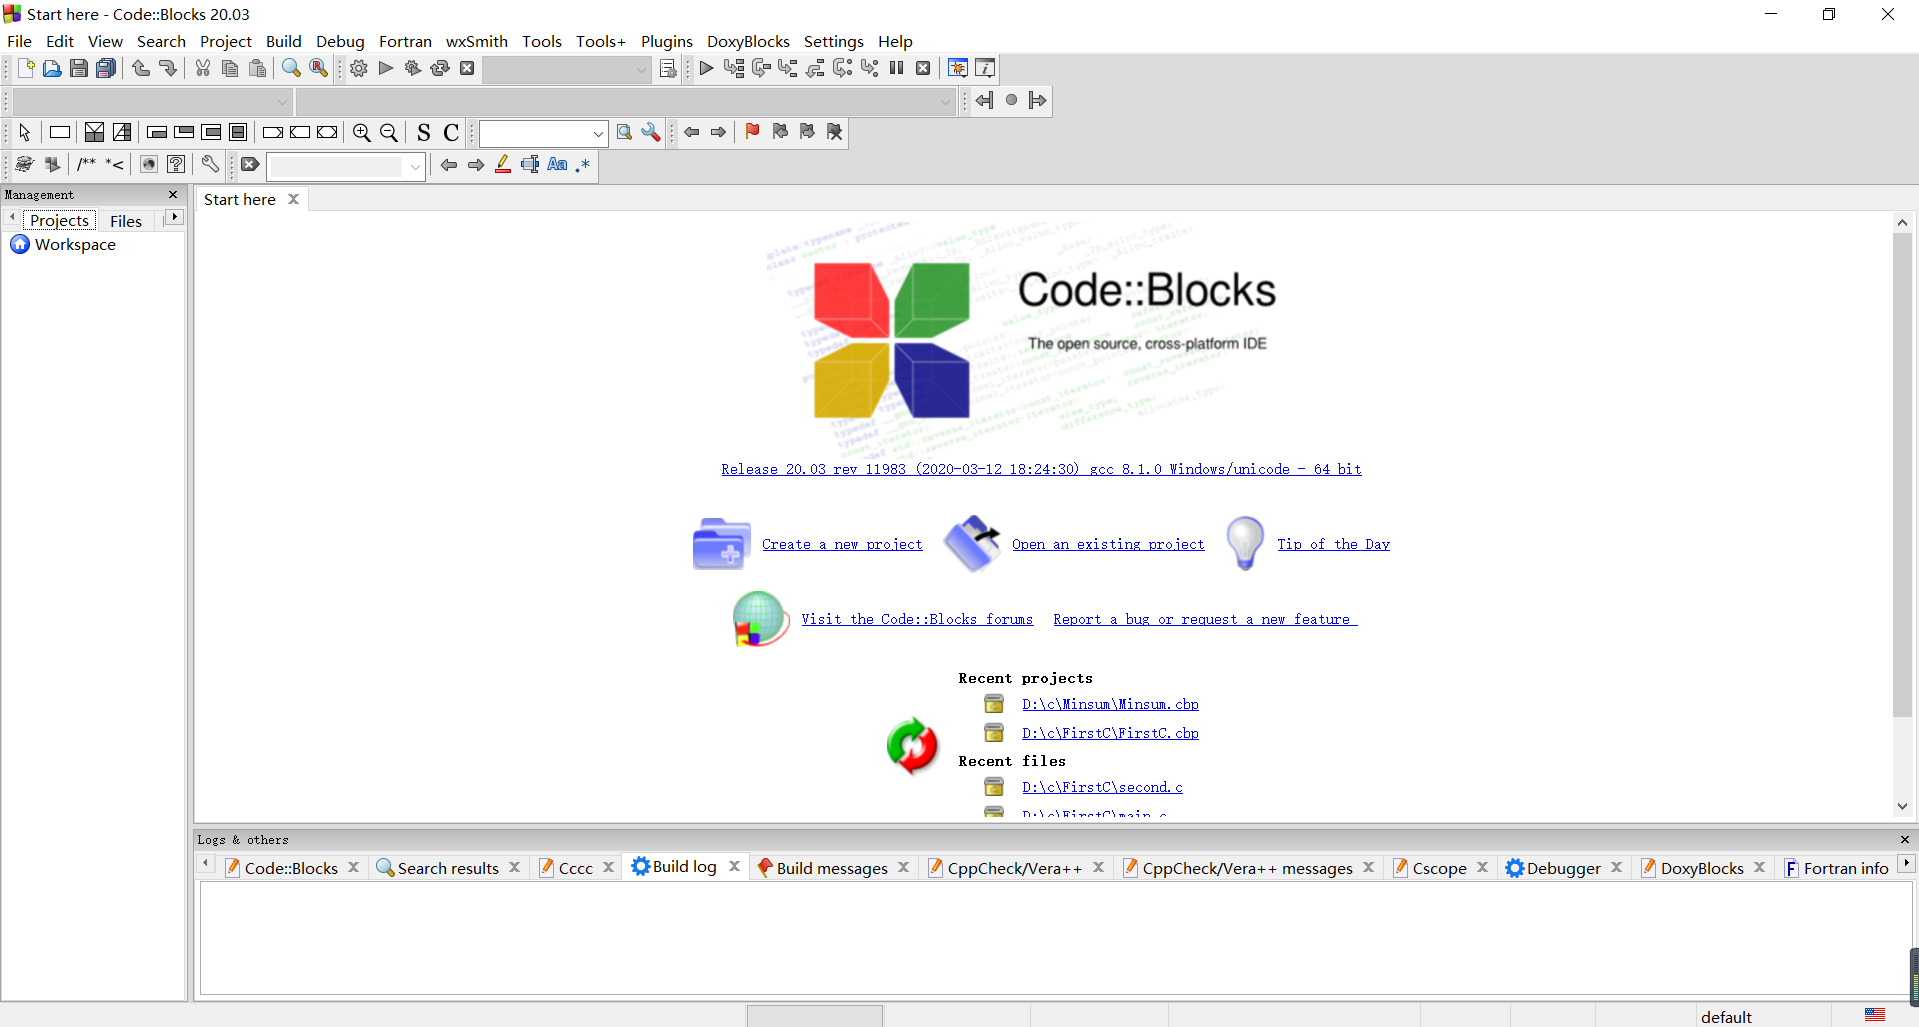The height and width of the screenshot is (1027, 1919).
Task: Open the select target dialog icon
Action: 668,68
